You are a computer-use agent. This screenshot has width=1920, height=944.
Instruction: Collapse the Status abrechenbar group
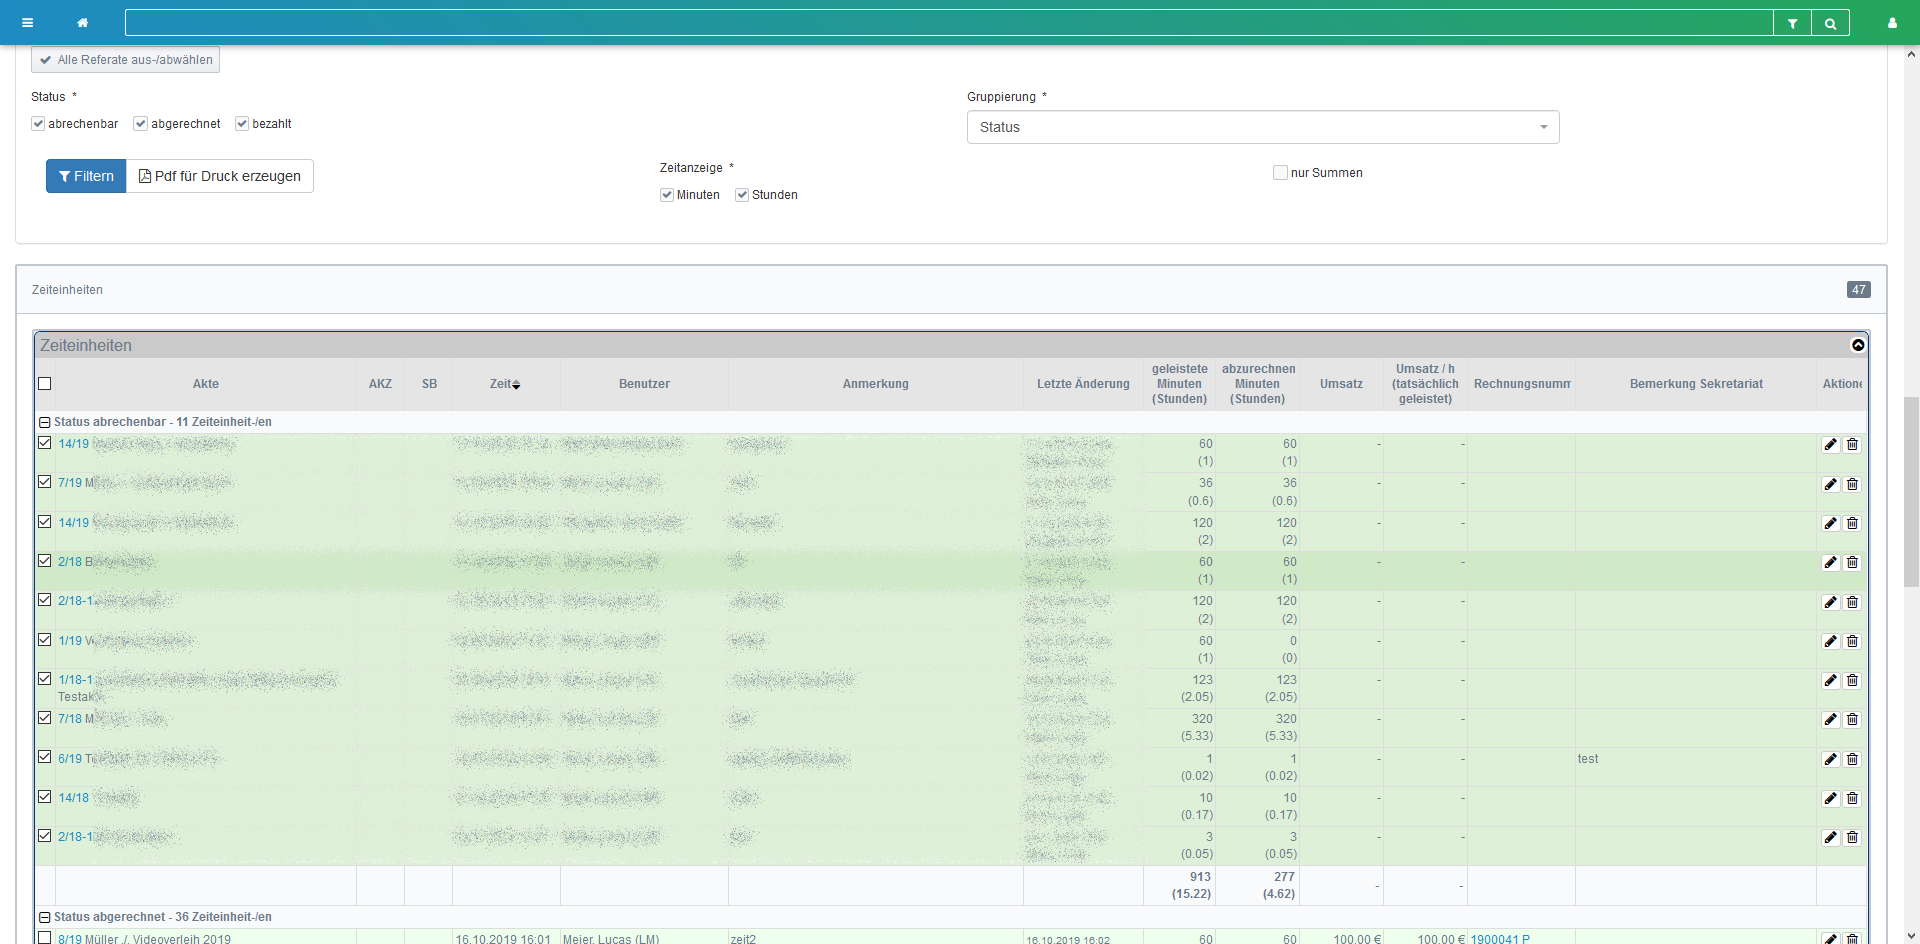45,422
